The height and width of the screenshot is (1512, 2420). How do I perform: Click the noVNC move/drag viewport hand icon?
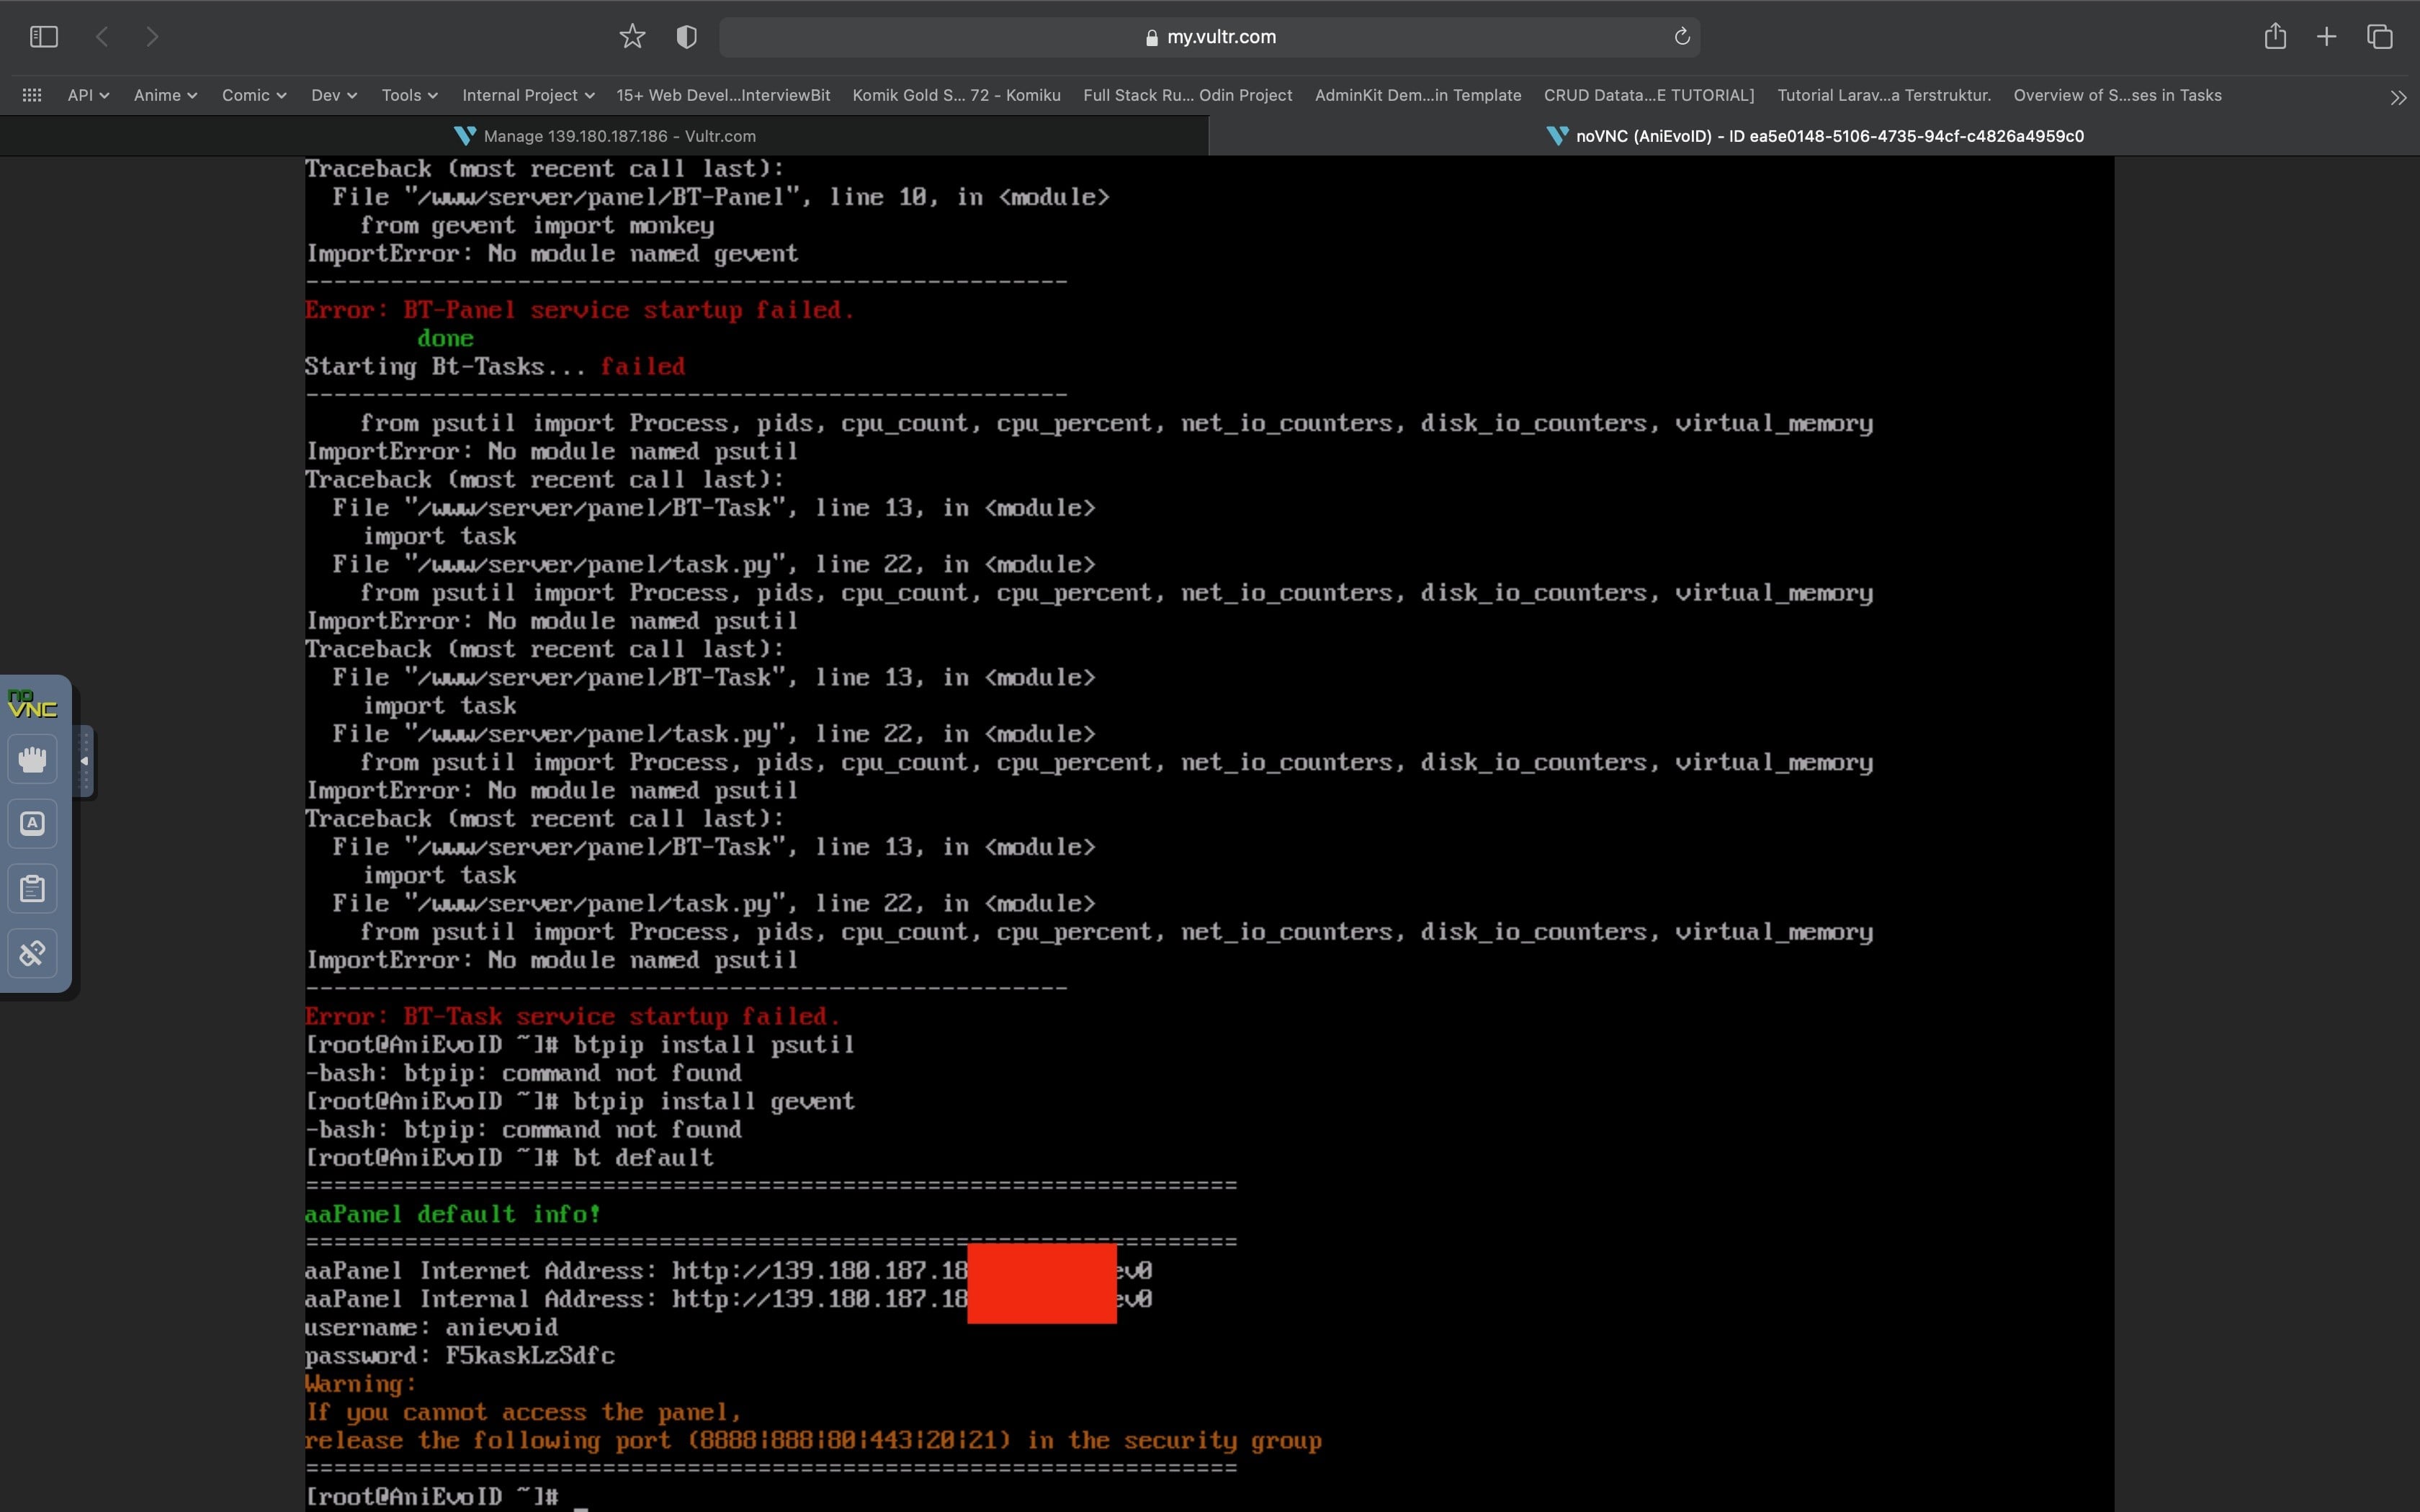coord(32,760)
